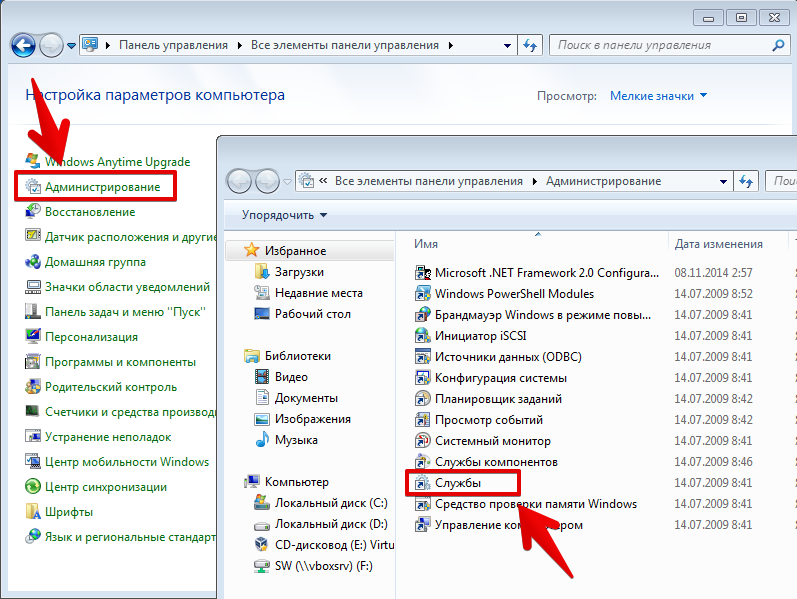Viewport: 797px width, 599px height.
Task: Select CD-дисковод (E:) drive
Action: tap(334, 545)
